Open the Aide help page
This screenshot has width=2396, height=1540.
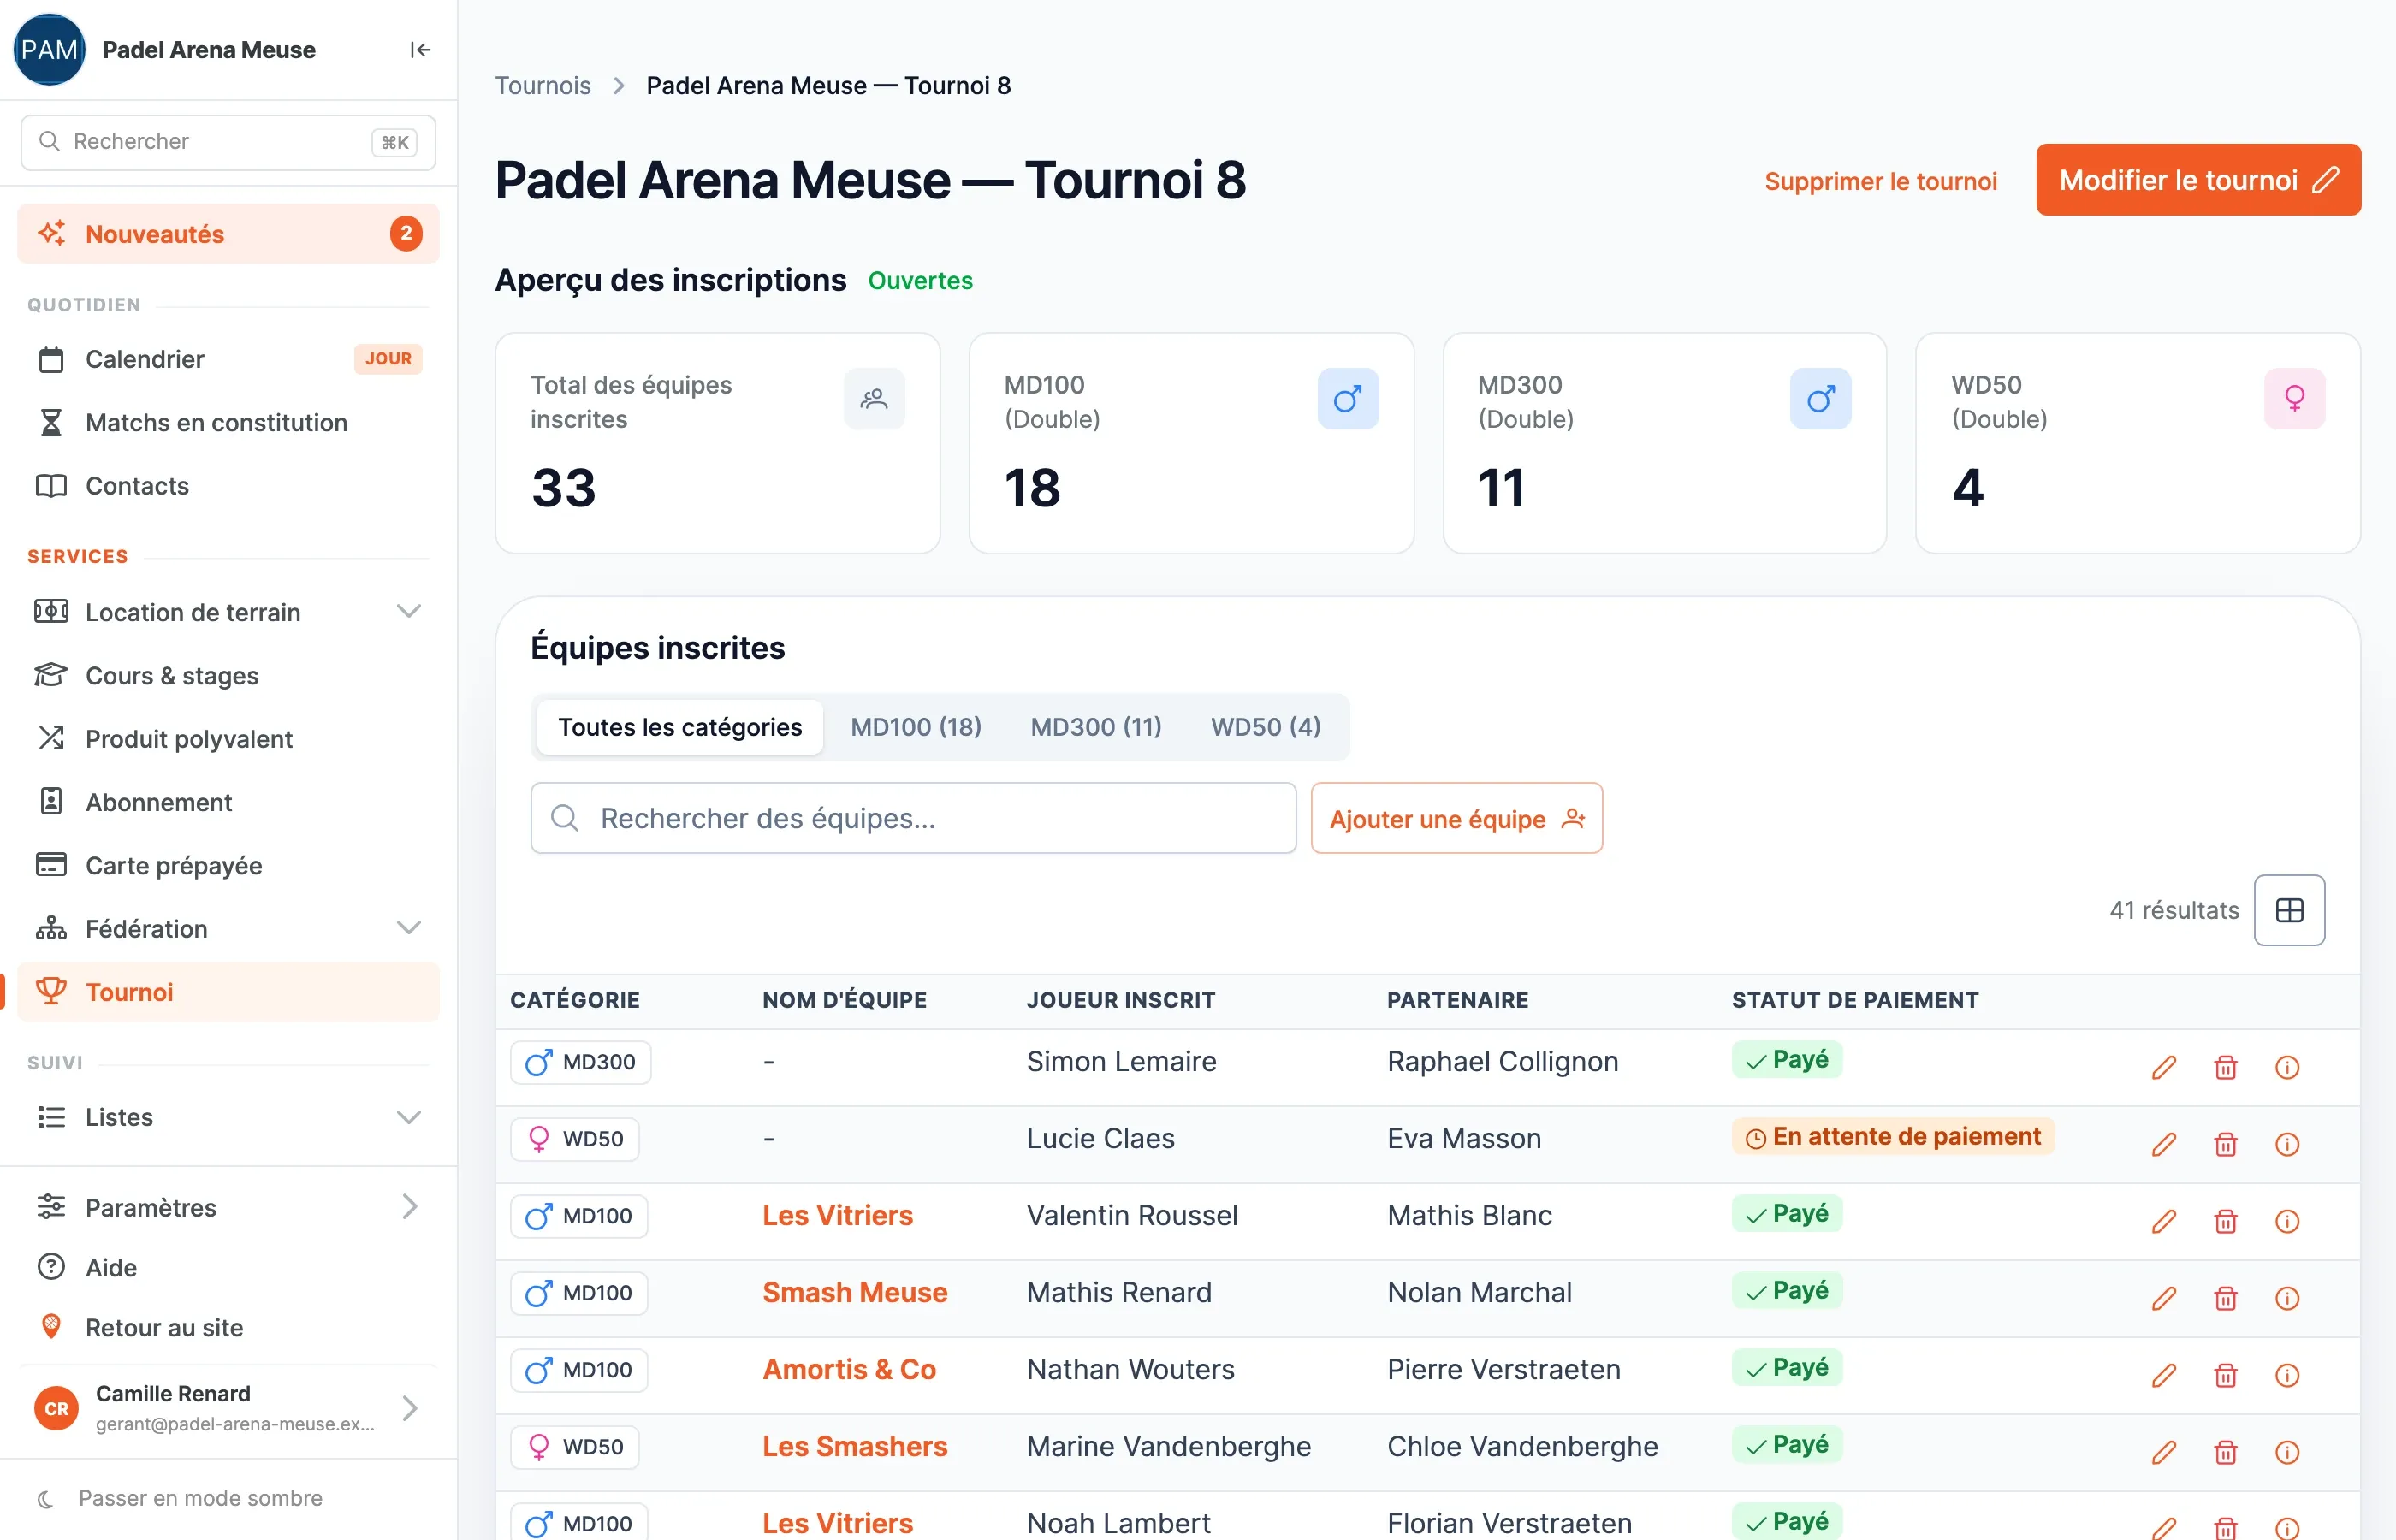point(228,1268)
